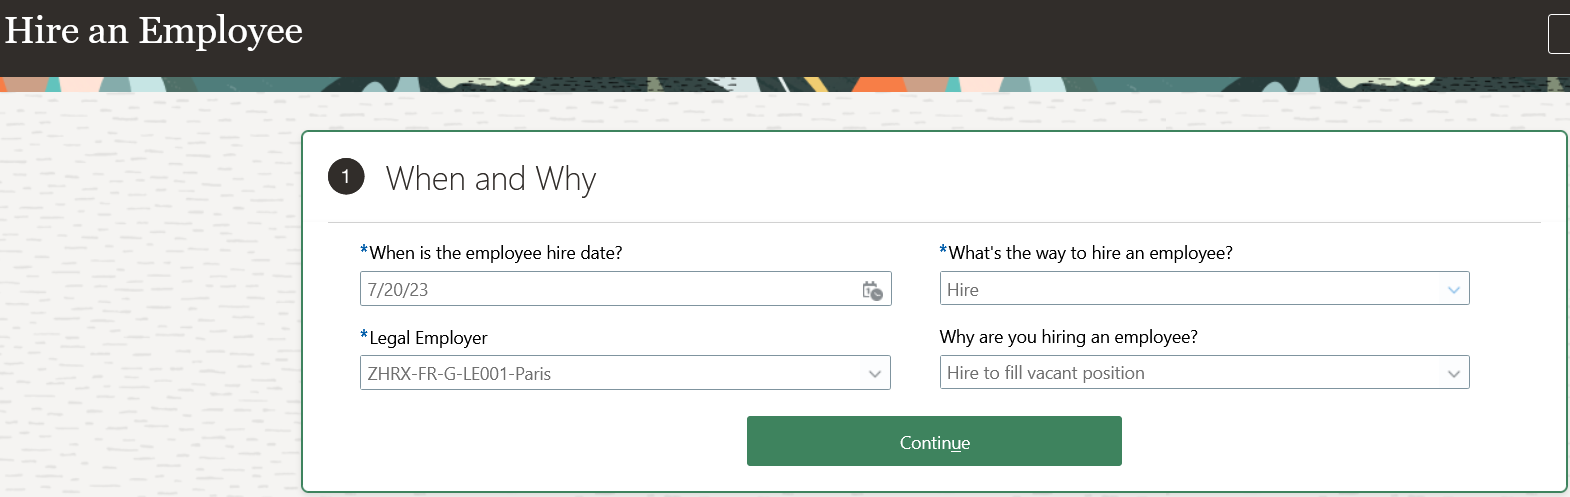Select the When and Why section heading
The height and width of the screenshot is (497, 1570).
tap(491, 179)
